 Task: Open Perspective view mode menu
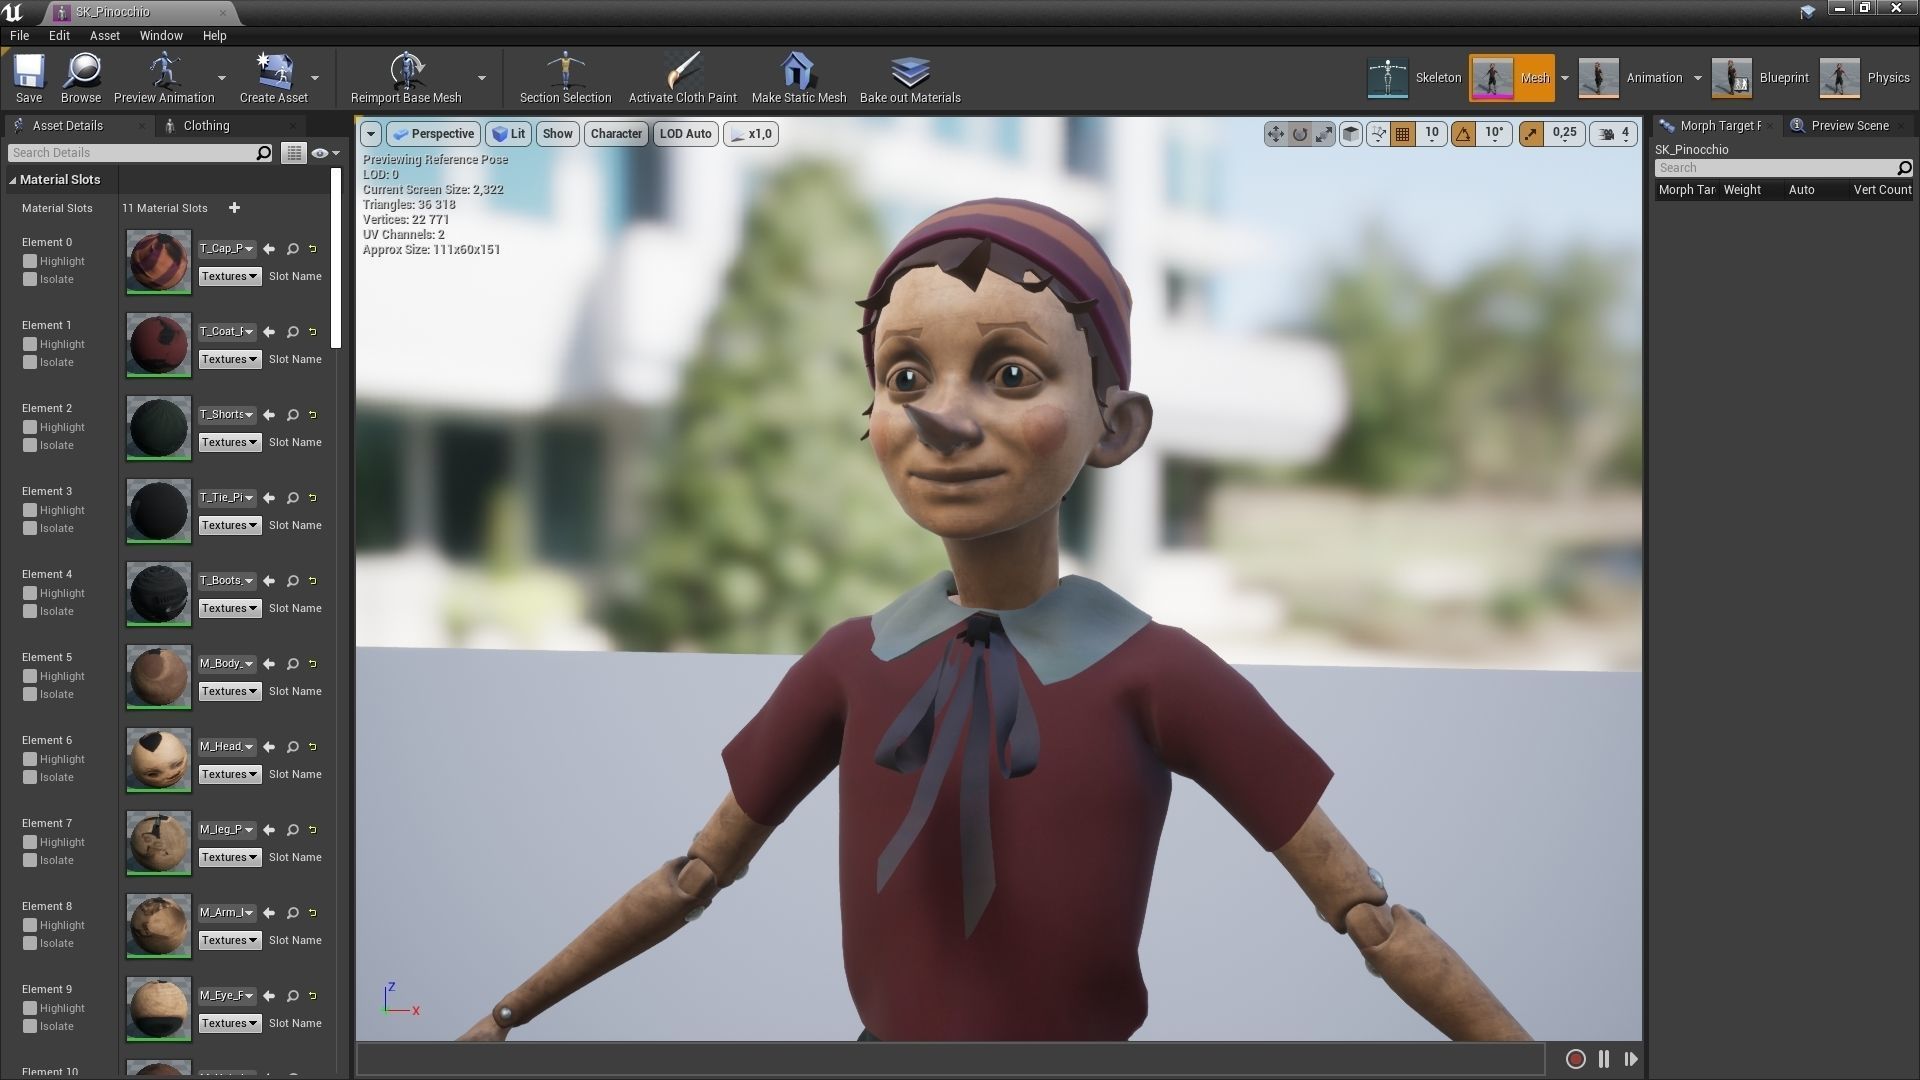pyautogui.click(x=434, y=134)
